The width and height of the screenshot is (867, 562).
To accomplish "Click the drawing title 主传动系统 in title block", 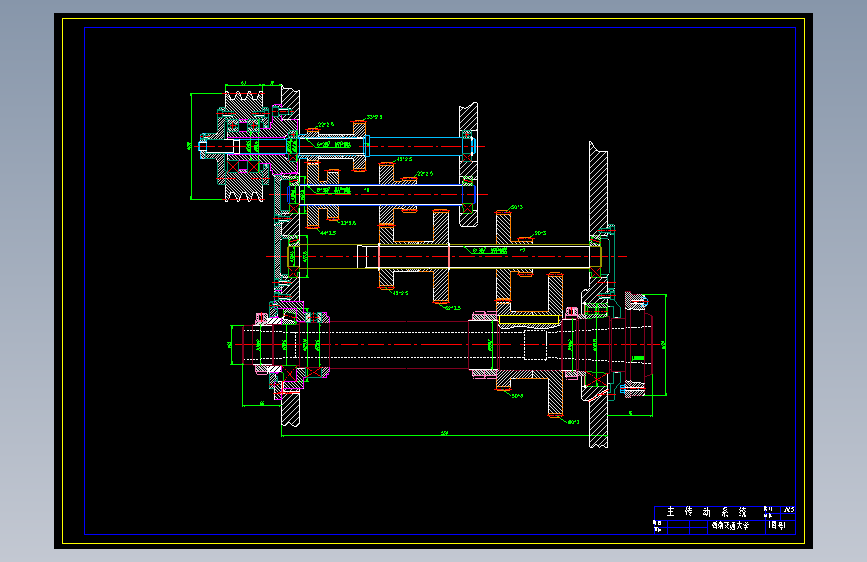I will pyautogui.click(x=707, y=512).
